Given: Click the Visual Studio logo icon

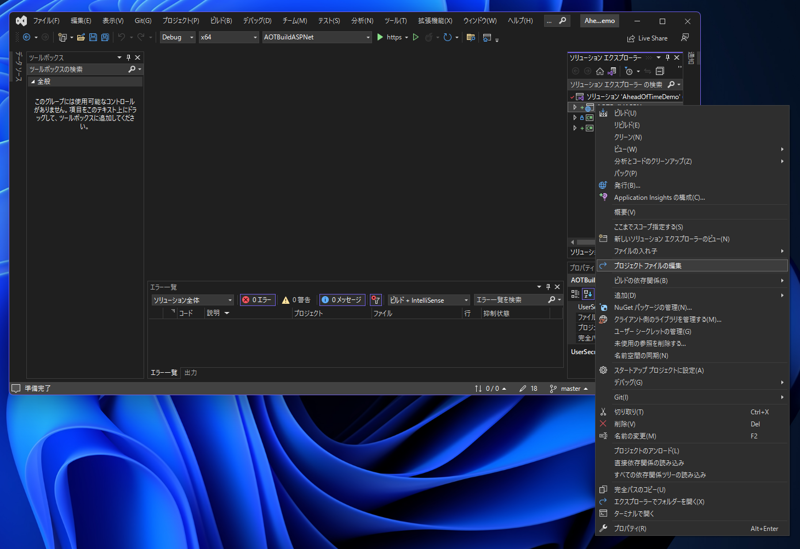Looking at the screenshot, I should click(x=21, y=20).
